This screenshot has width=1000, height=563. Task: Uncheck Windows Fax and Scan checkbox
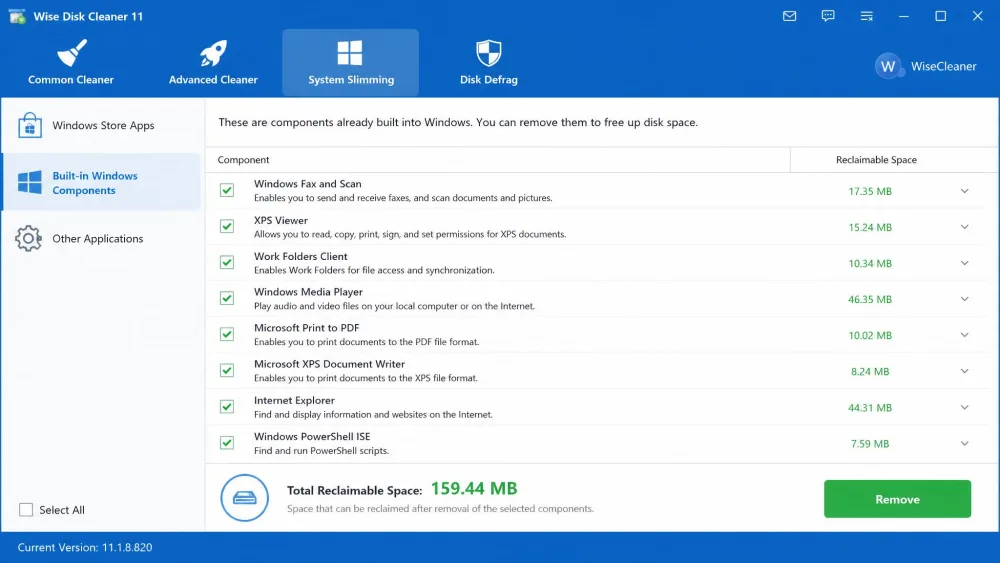[x=226, y=190]
